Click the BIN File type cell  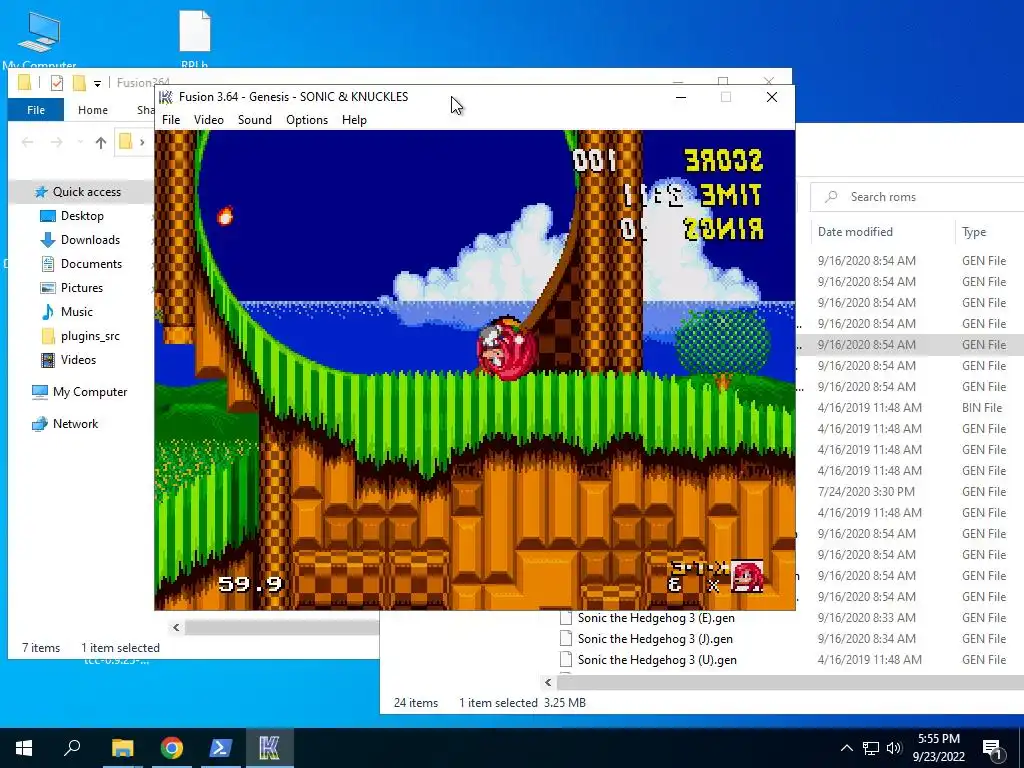[982, 408]
